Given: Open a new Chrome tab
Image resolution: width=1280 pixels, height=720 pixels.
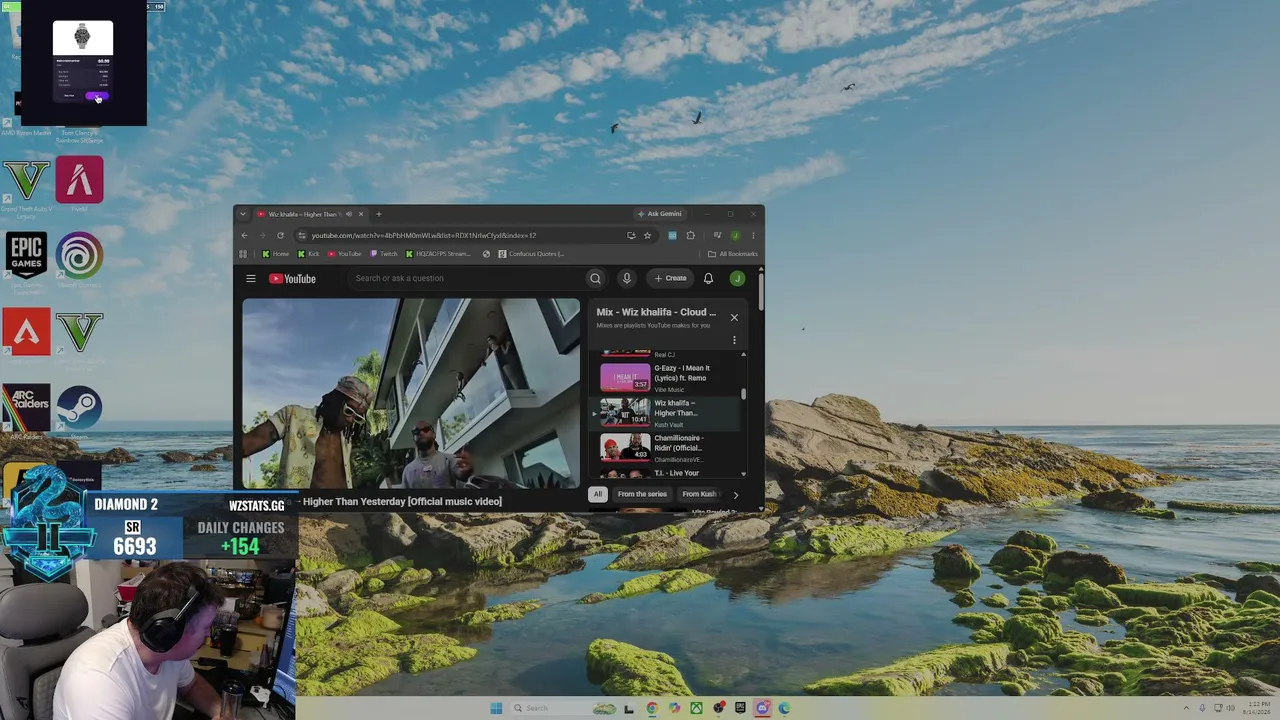Looking at the screenshot, I should pos(378,214).
